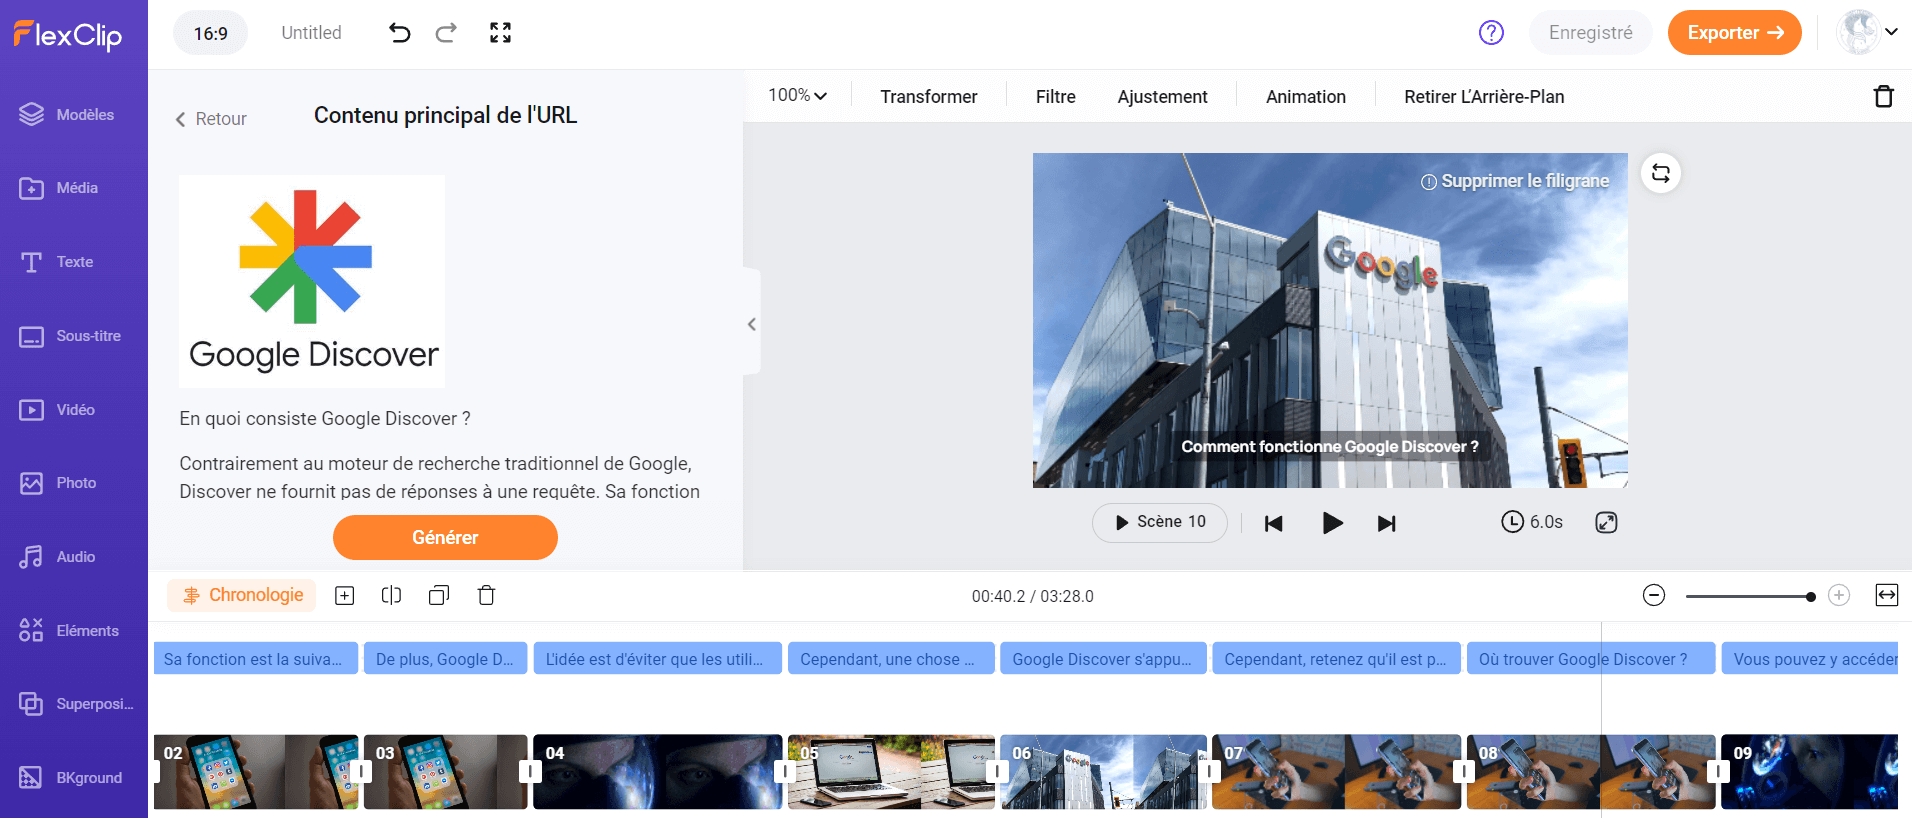Screen dimensions: 1912x818
Task: Select scene 06 Google building thumbnail
Action: [x=1104, y=772]
